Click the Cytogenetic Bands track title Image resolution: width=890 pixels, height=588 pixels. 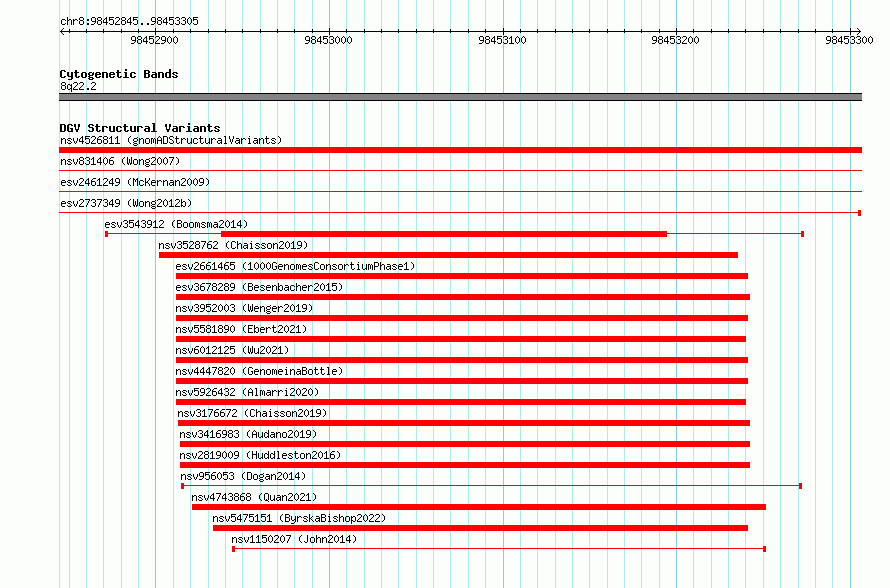(x=119, y=74)
